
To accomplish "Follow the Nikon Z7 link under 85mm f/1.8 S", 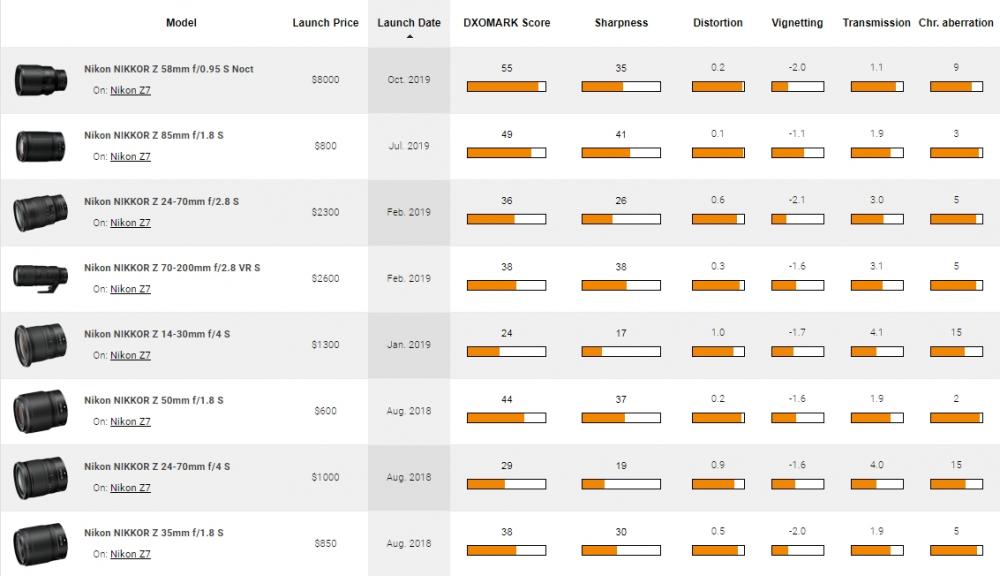I will (130, 157).
